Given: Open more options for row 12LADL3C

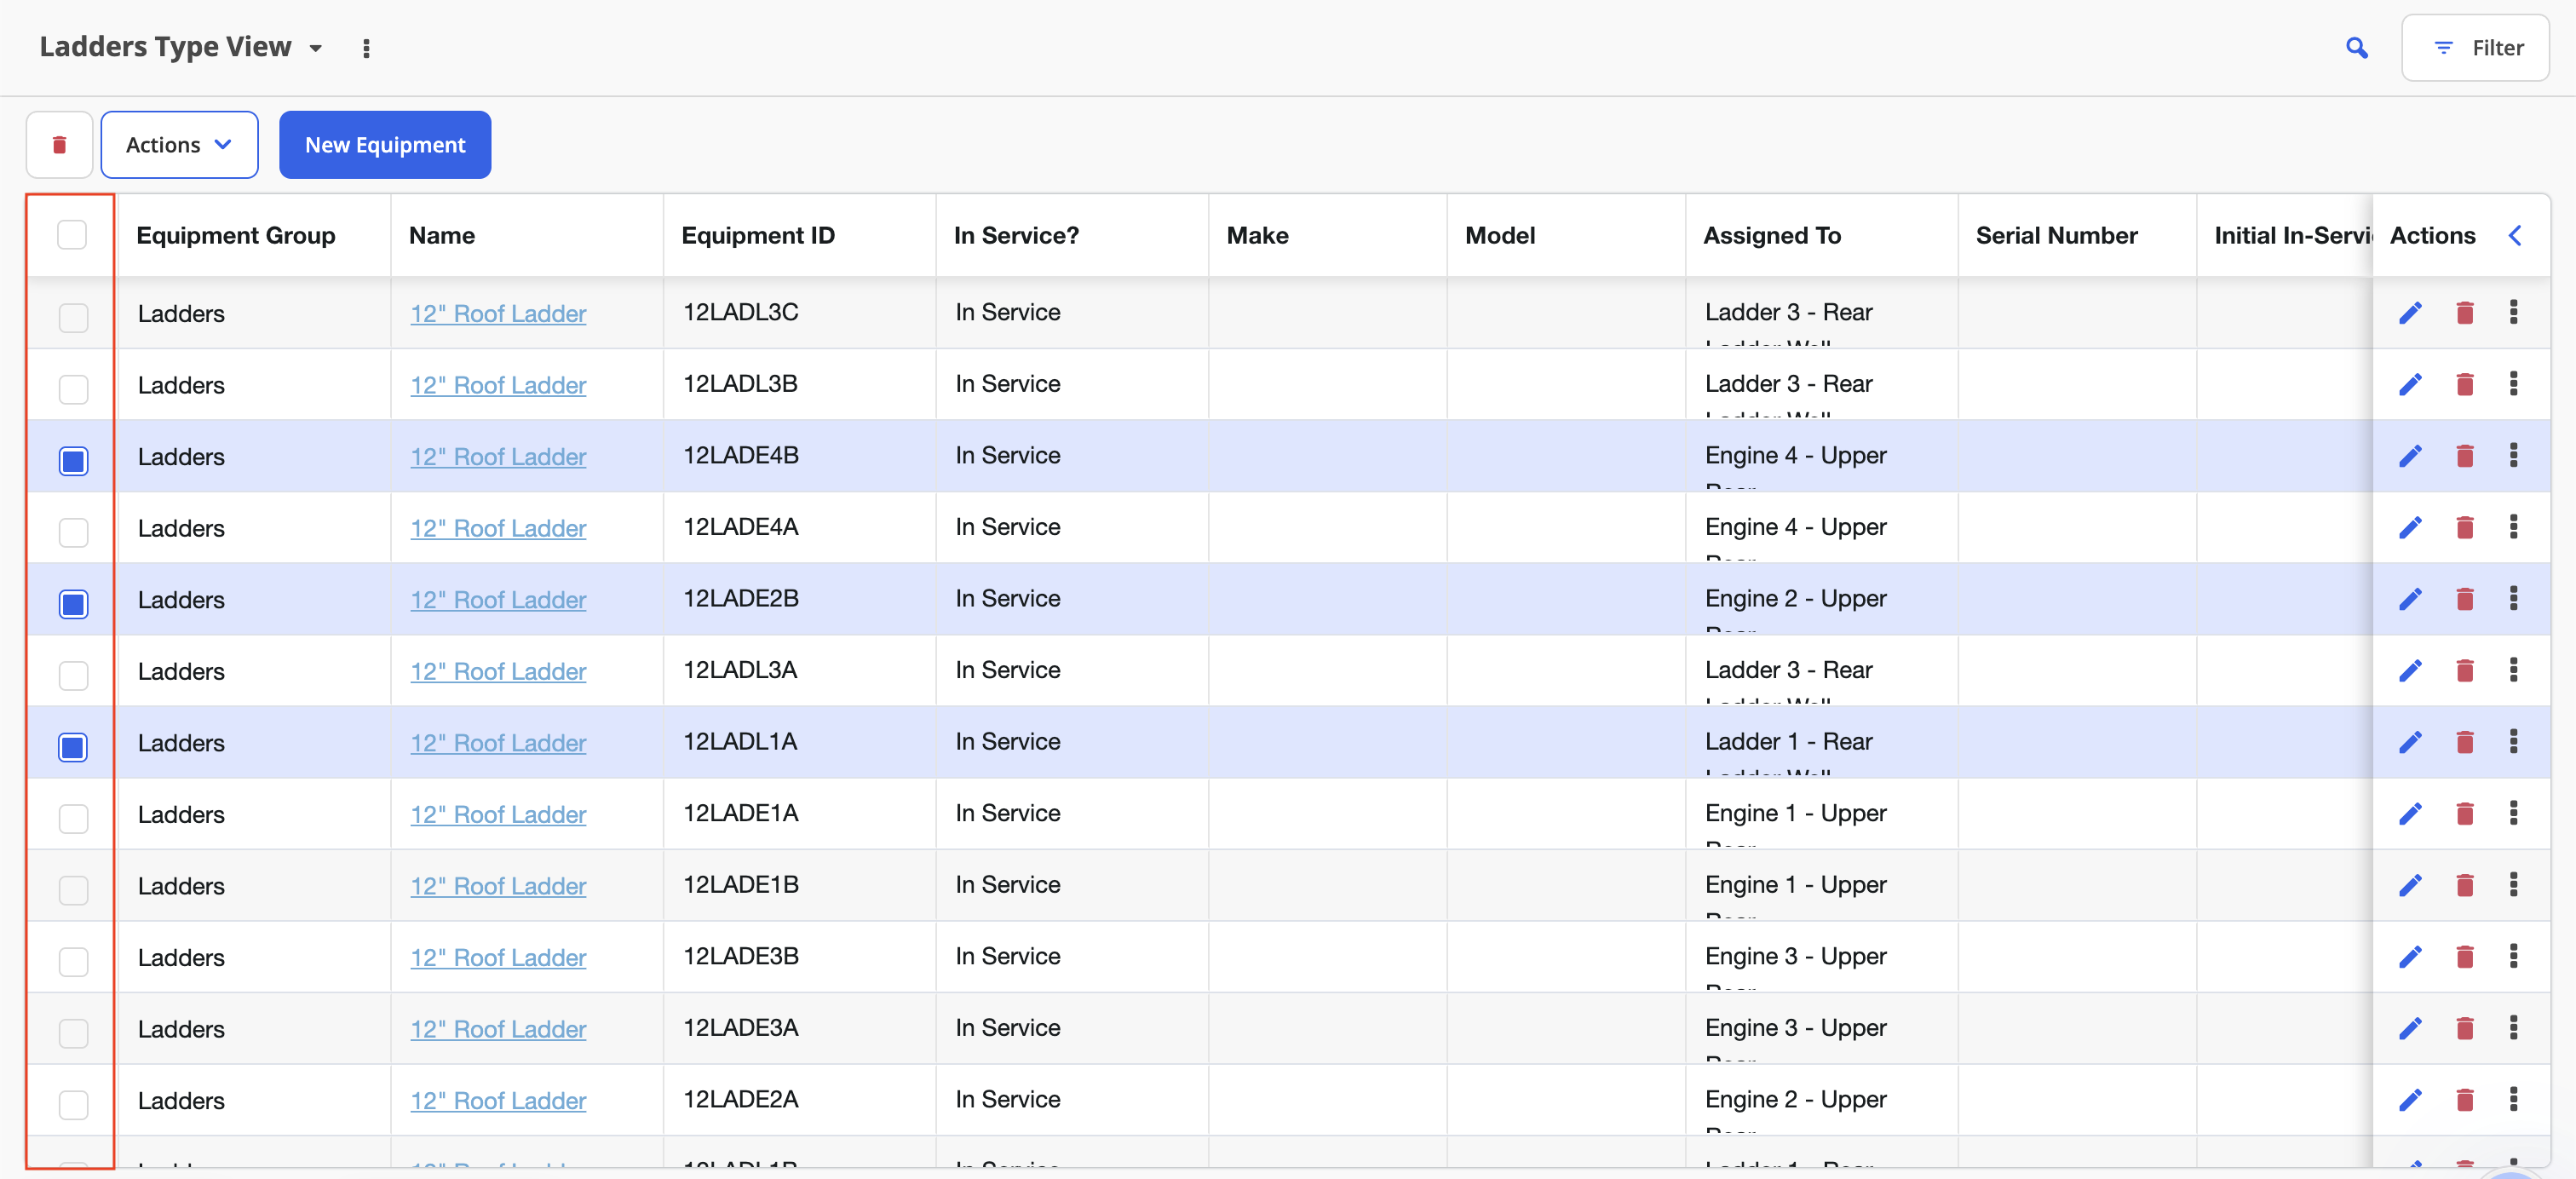Looking at the screenshot, I should 2513,312.
